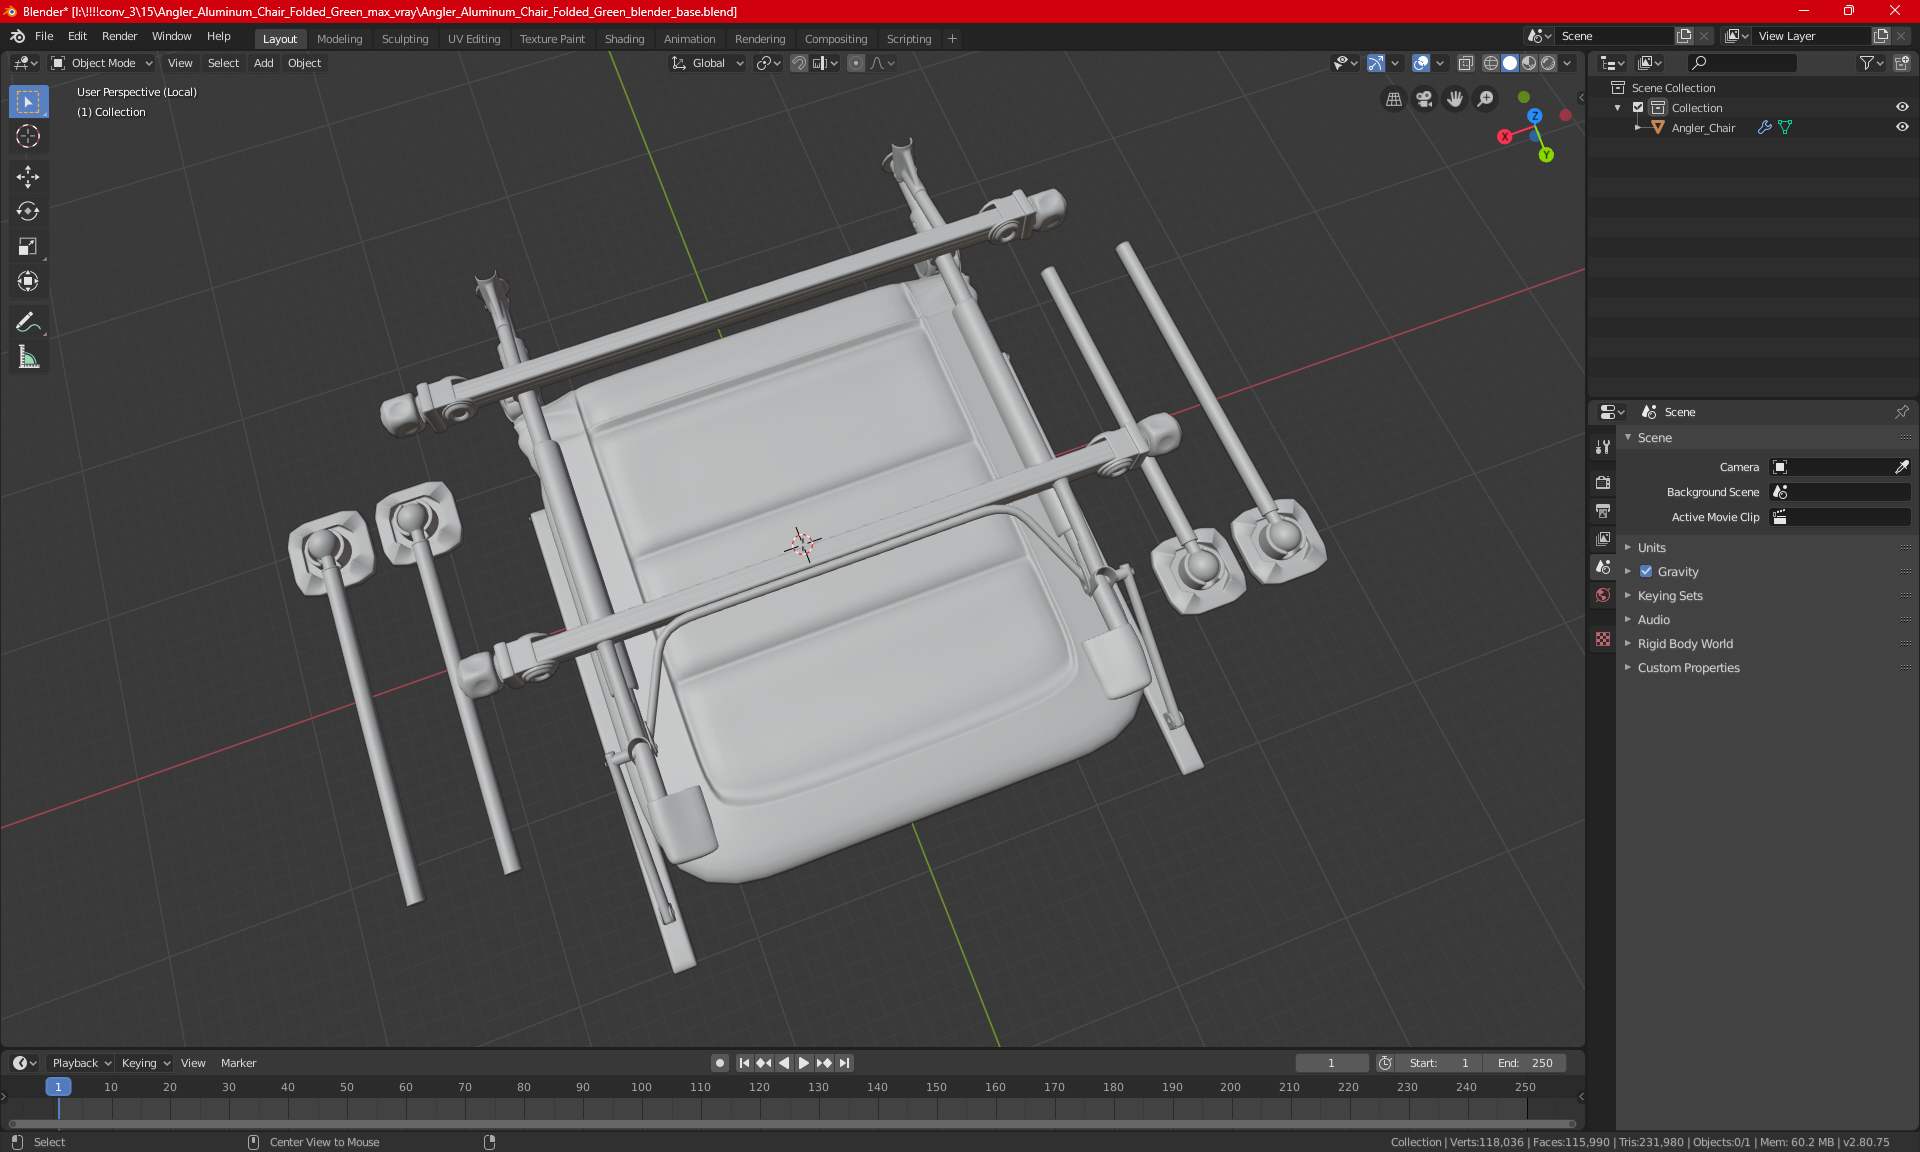This screenshot has width=1920, height=1152.
Task: Toggle auto keying record button
Action: [719, 1063]
